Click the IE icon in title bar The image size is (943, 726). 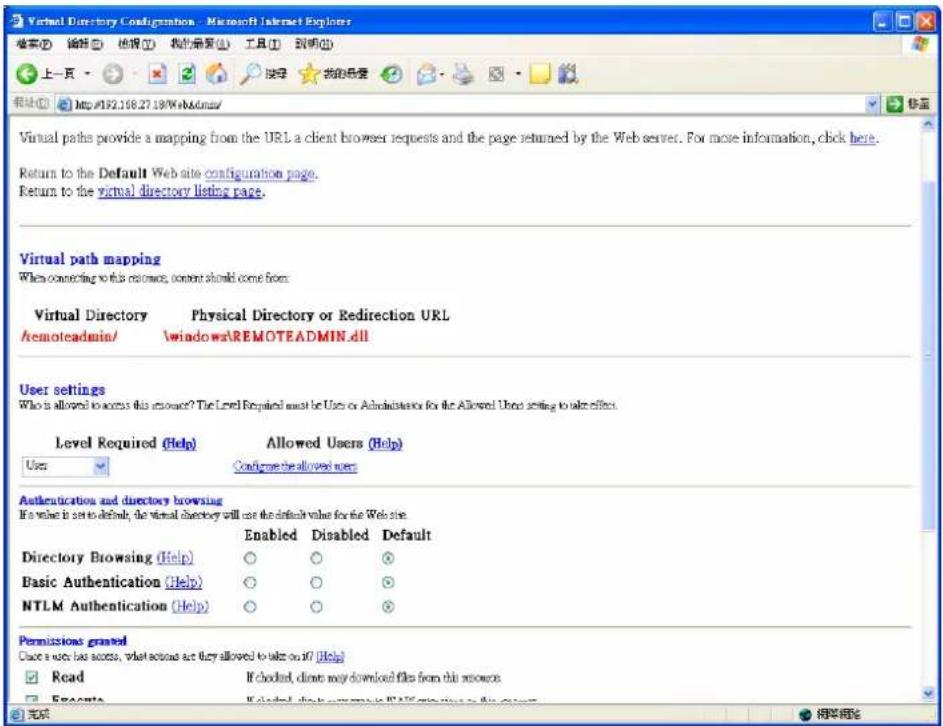click(x=17, y=21)
